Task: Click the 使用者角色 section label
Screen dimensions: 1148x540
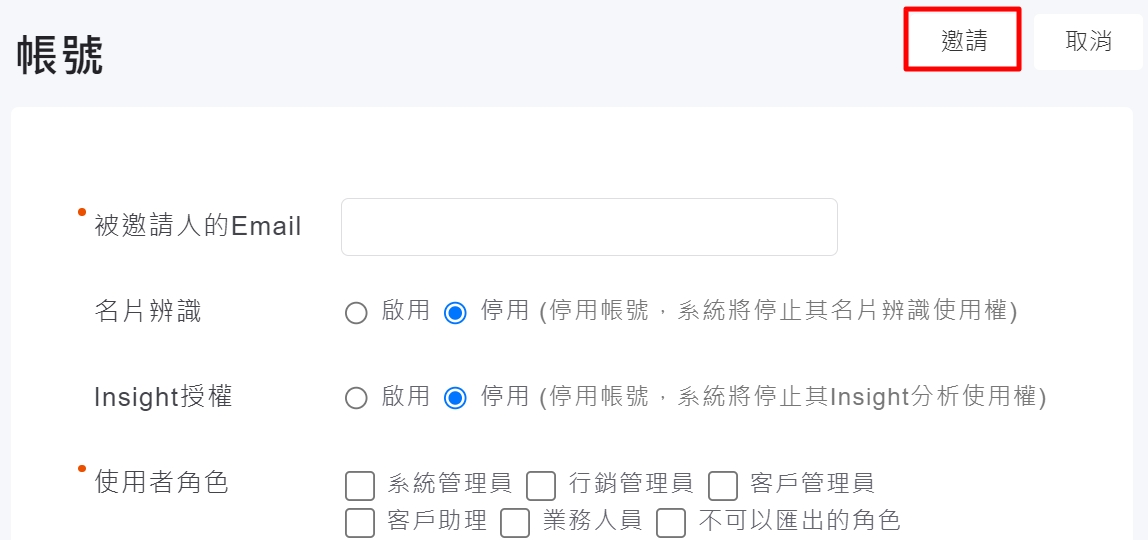Action: click(162, 483)
